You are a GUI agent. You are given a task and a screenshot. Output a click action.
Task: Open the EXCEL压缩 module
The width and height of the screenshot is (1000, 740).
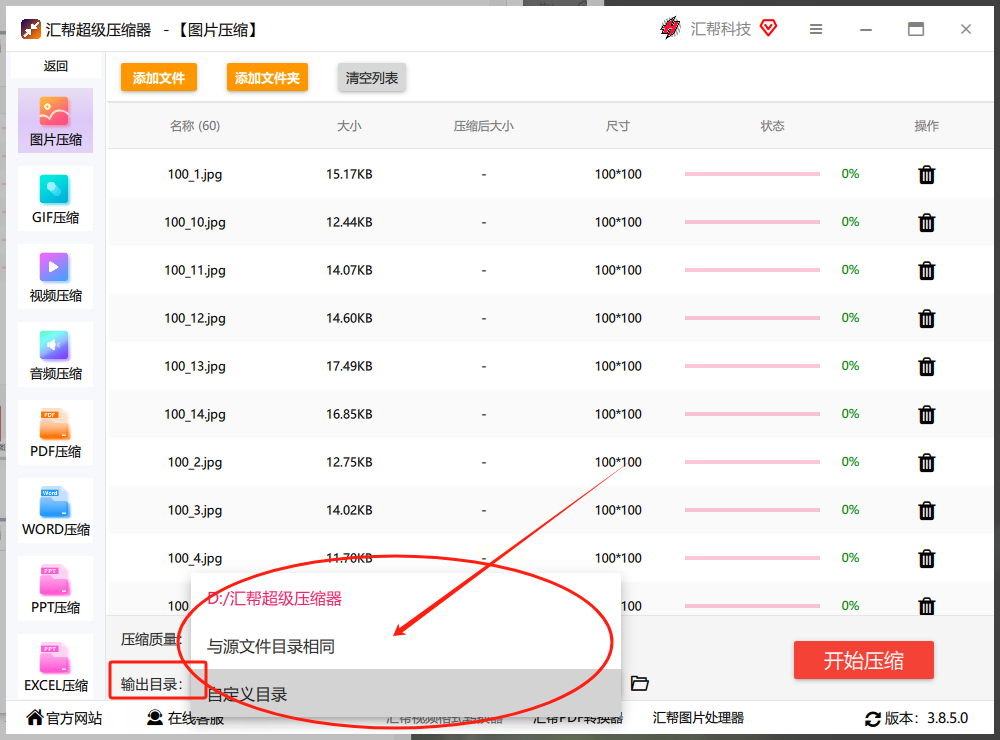(55, 666)
